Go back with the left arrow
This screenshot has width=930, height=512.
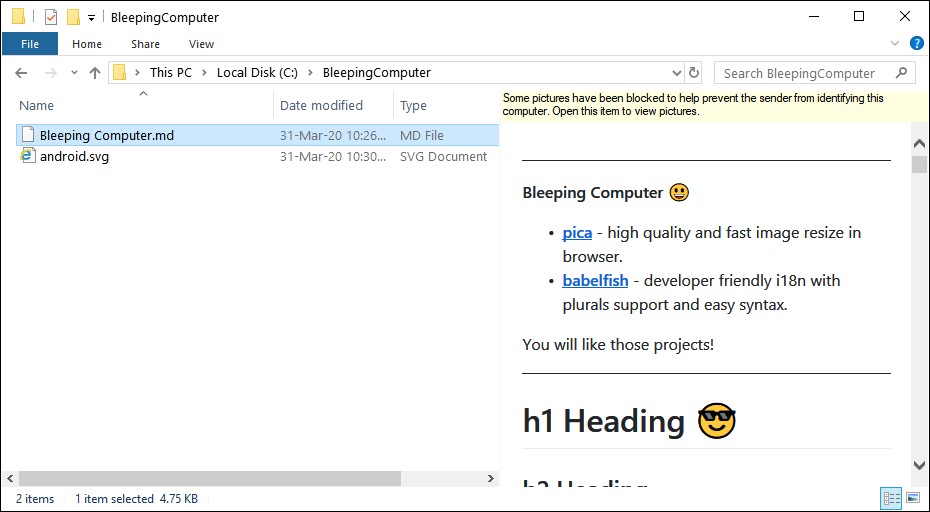point(21,73)
